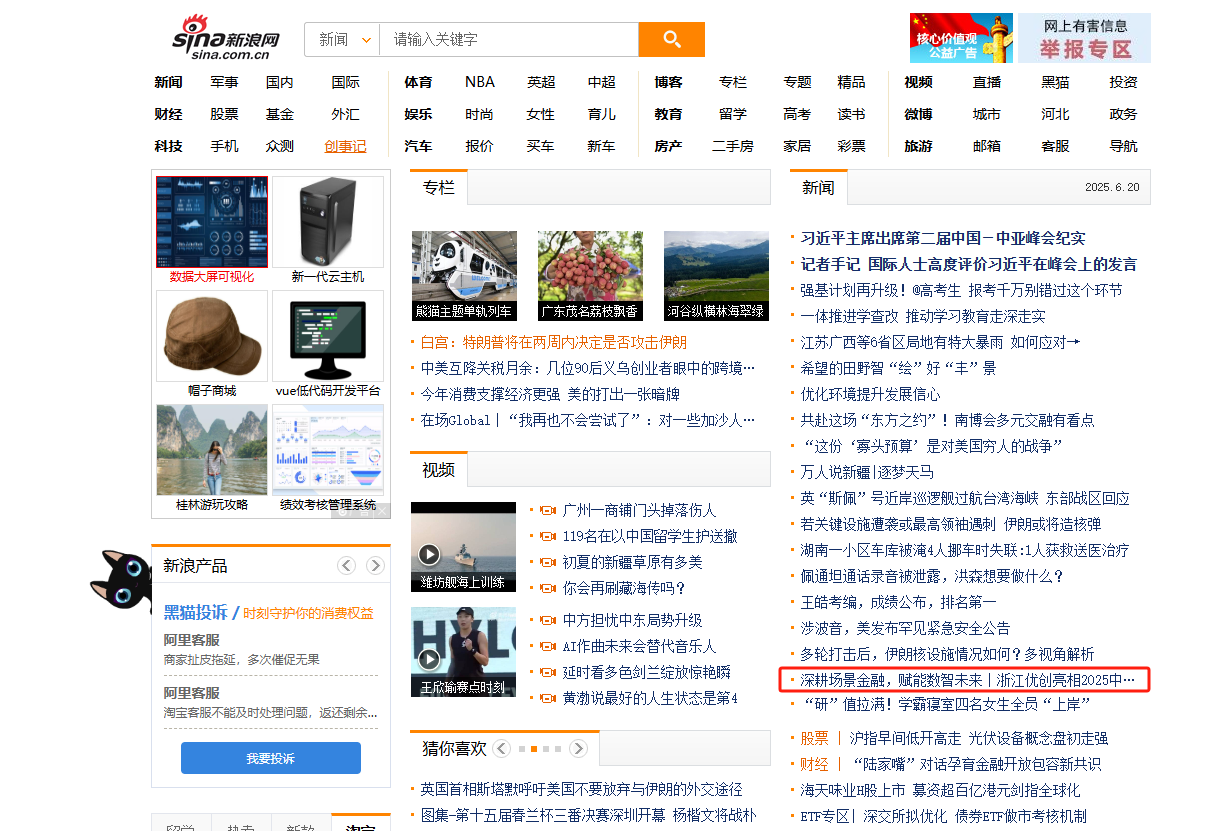Open headline 习近平主席出席第二届中国－中亚峰会纪实

click(x=943, y=238)
